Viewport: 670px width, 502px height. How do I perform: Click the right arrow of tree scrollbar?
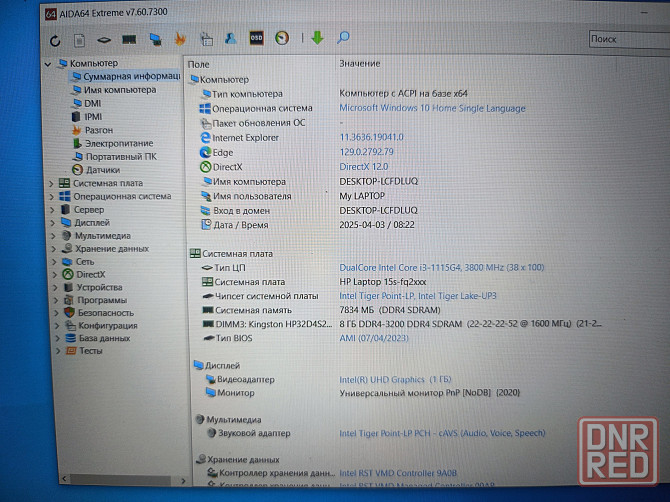click(183, 481)
